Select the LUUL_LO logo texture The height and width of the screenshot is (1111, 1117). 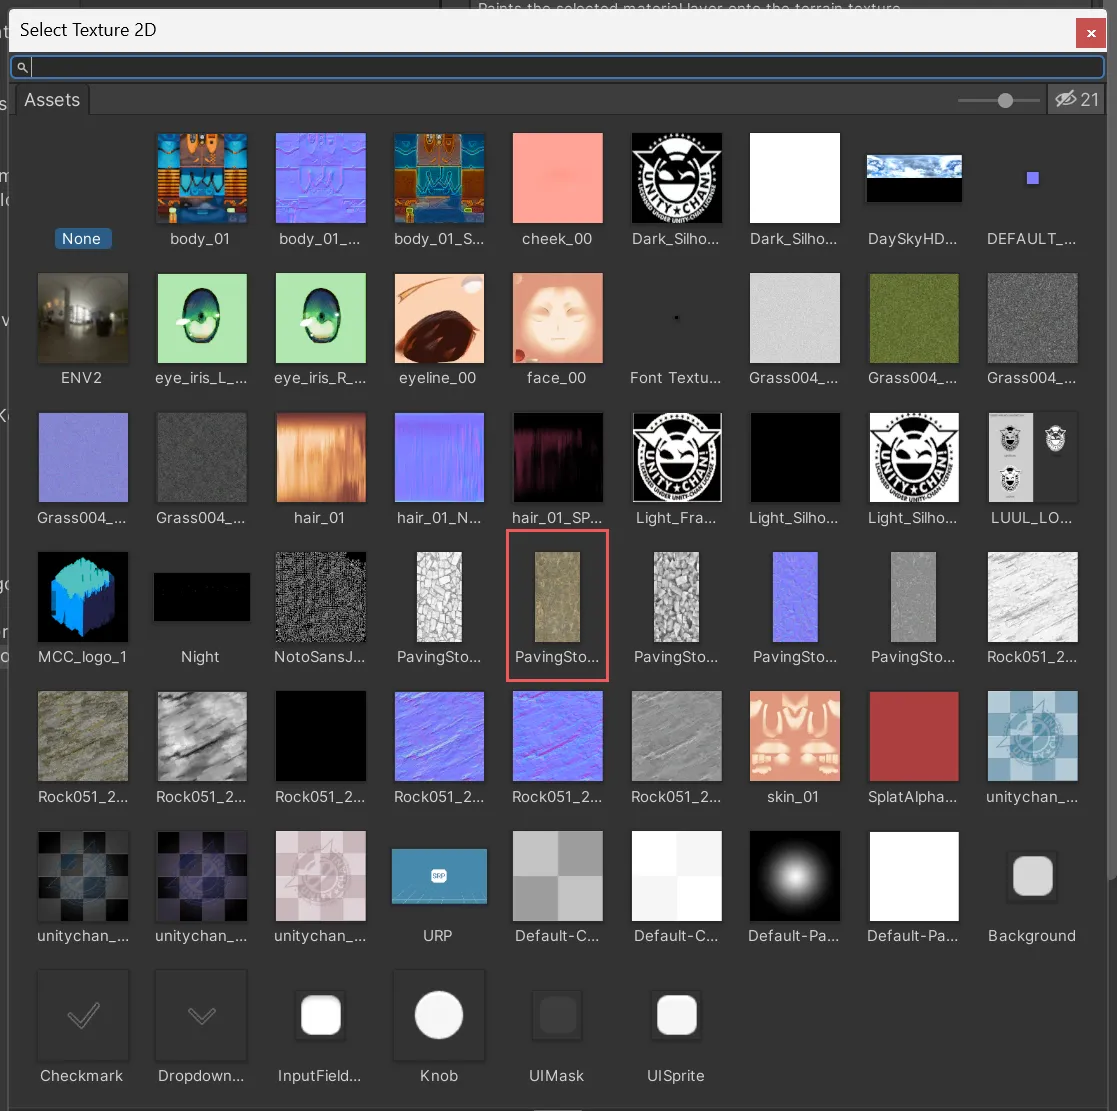click(1032, 457)
